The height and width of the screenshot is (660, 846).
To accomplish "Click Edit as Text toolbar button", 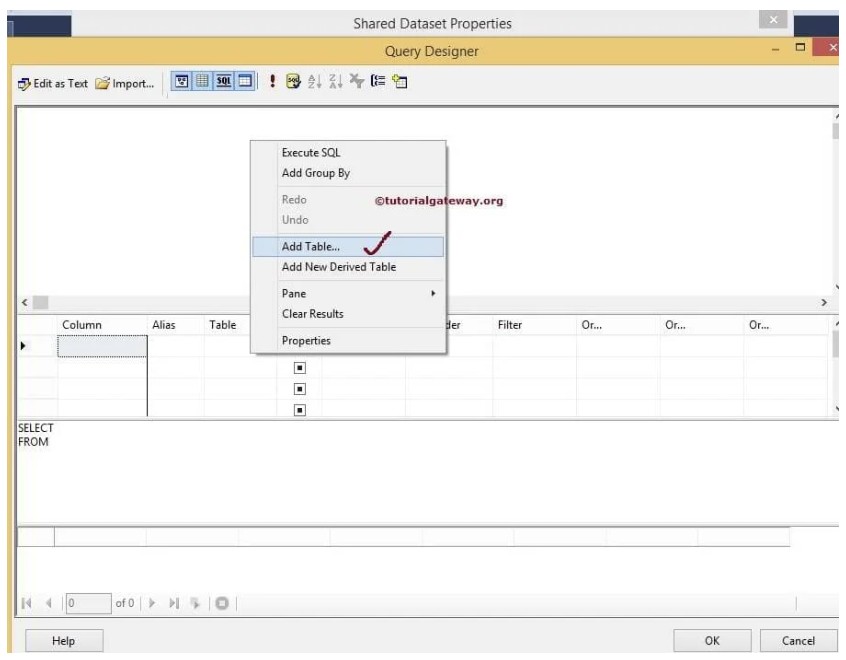I will (x=52, y=83).
